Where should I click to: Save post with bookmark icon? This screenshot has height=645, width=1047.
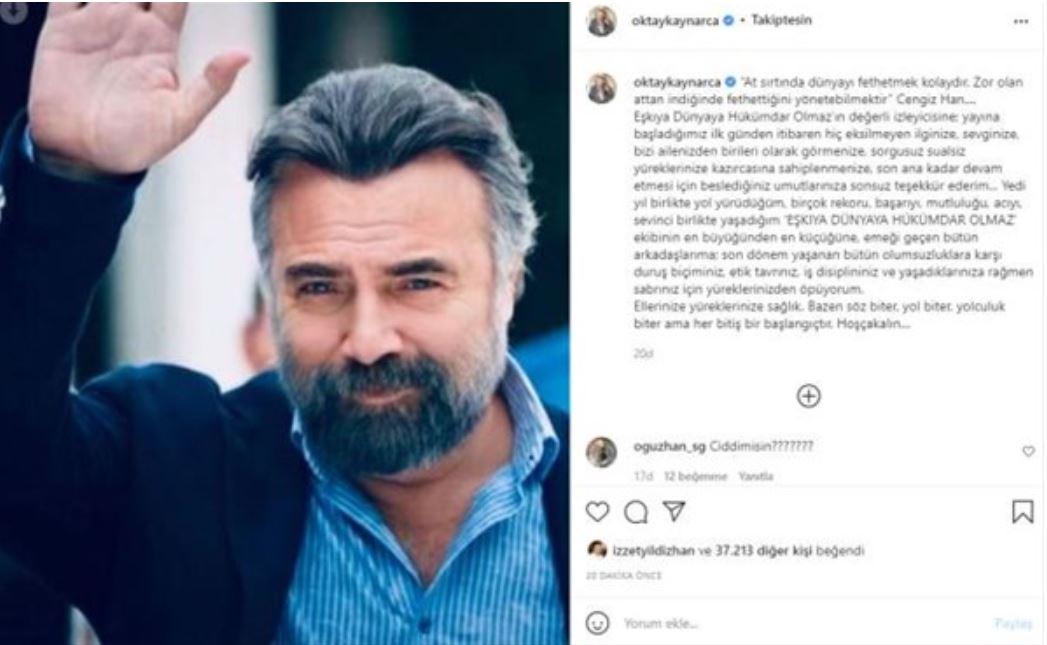tap(1022, 512)
